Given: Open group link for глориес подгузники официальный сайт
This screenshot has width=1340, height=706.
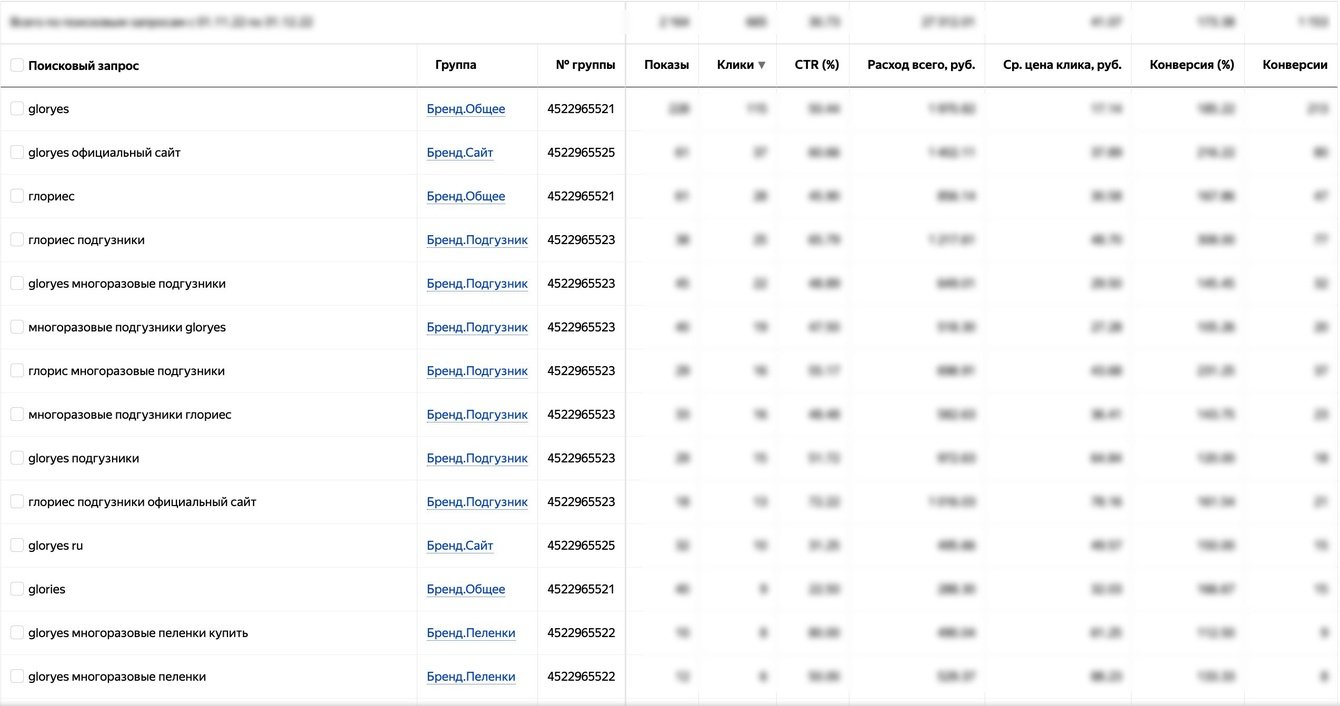Looking at the screenshot, I should pyautogui.click(x=477, y=502).
